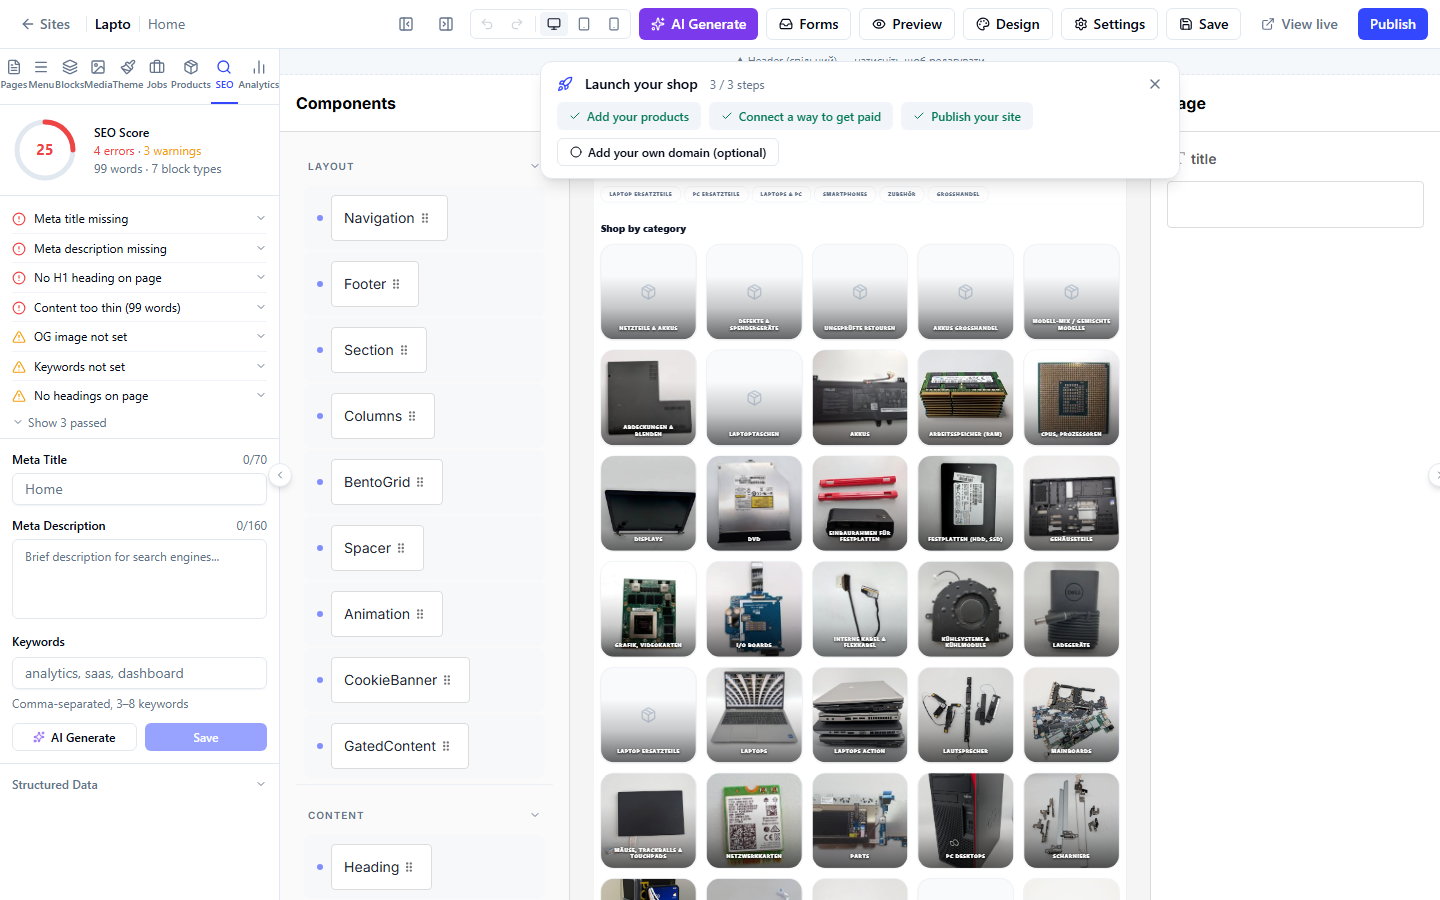Expand the Keywords not set warning
This screenshot has height=900, width=1440.
[139, 367]
